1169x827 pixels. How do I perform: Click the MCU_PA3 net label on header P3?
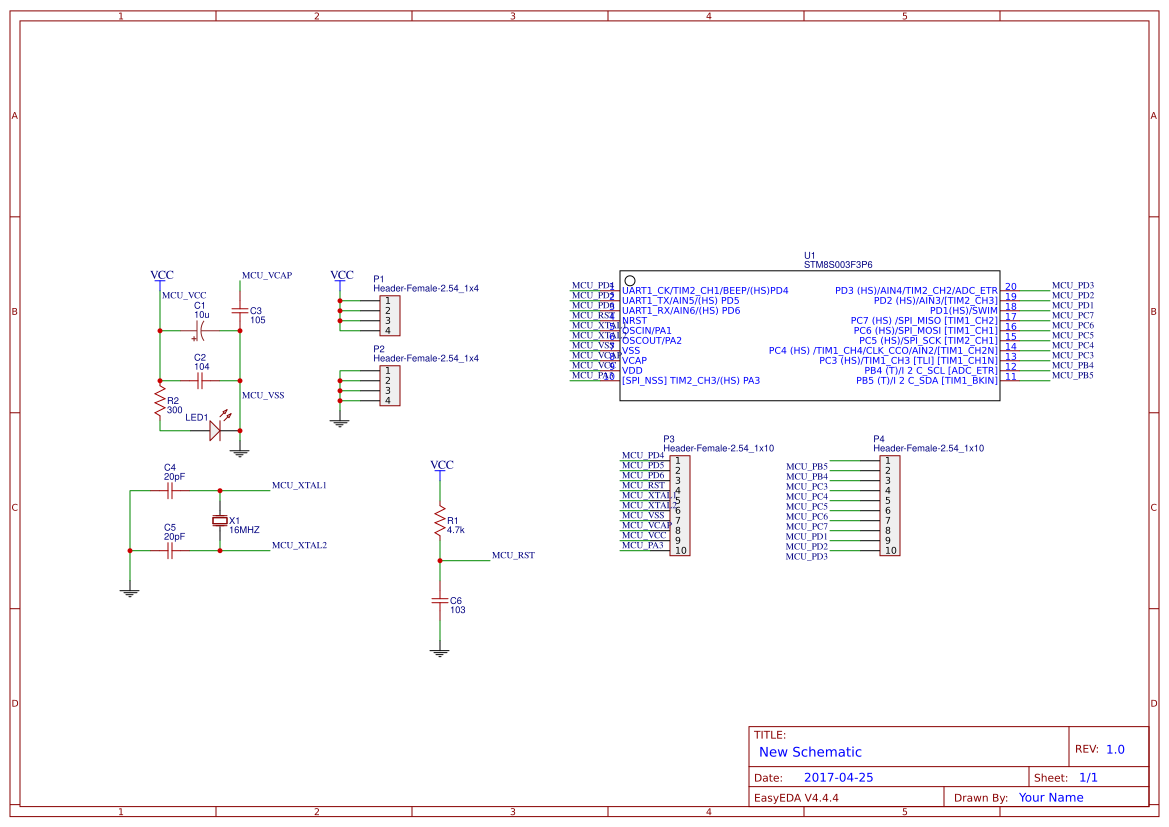click(643, 546)
